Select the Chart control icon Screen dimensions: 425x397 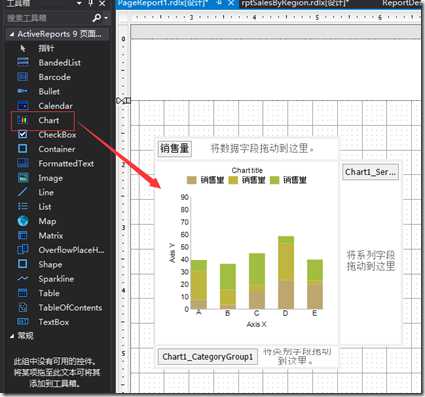(23, 120)
